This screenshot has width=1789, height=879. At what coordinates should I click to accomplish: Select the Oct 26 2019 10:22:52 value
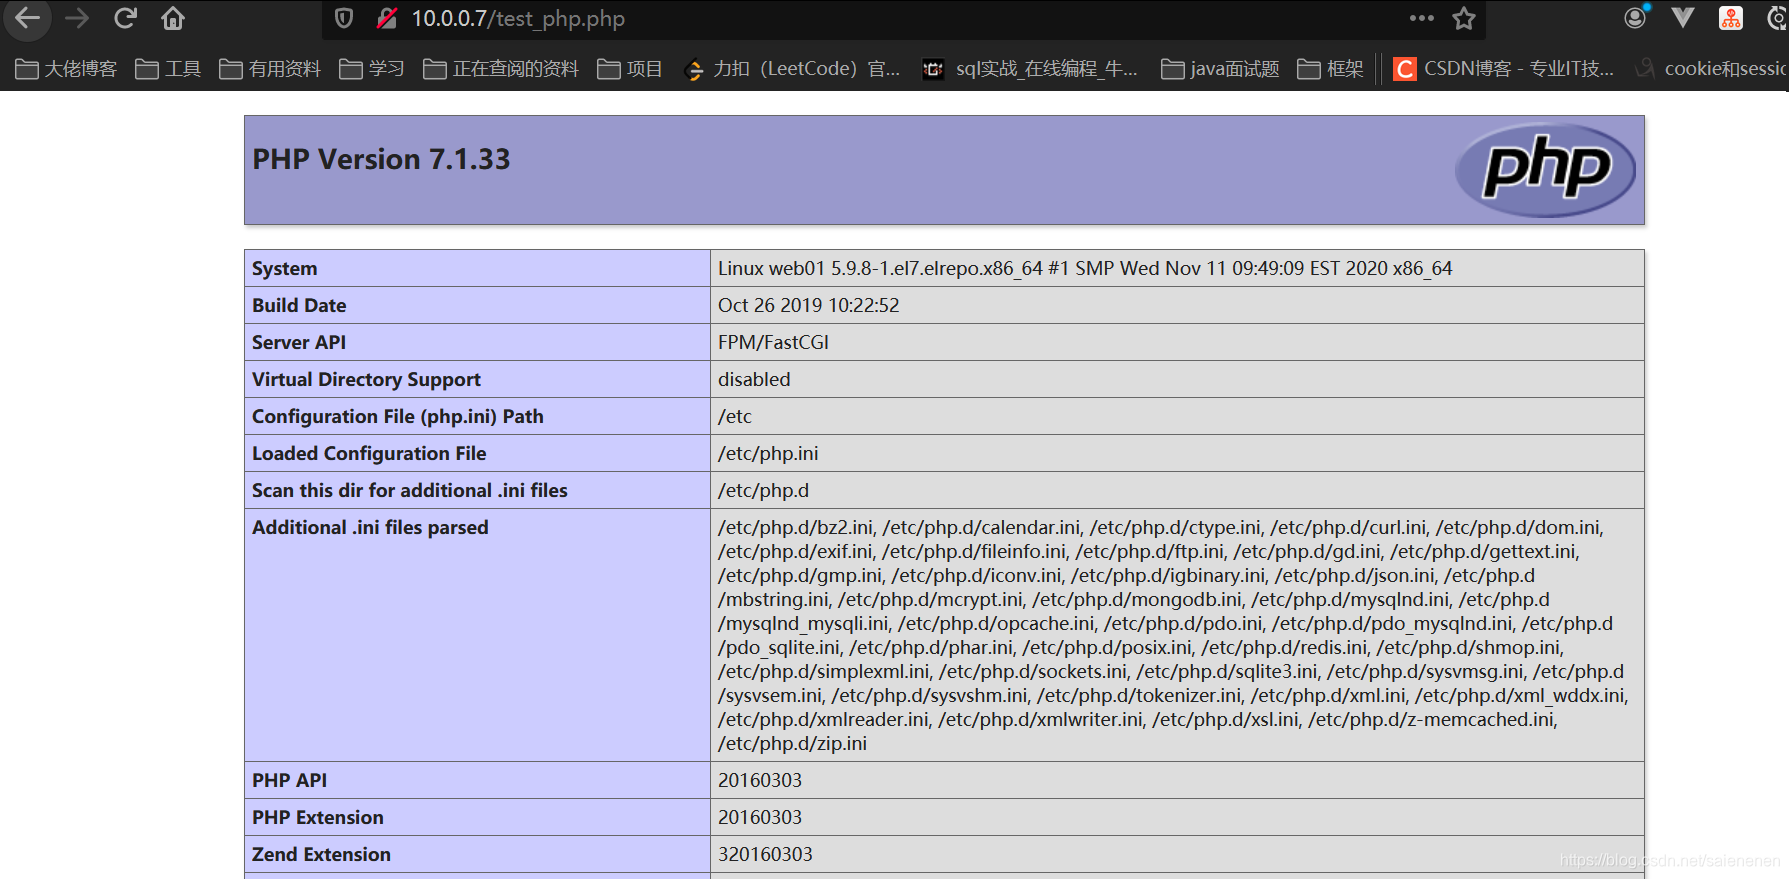(808, 305)
